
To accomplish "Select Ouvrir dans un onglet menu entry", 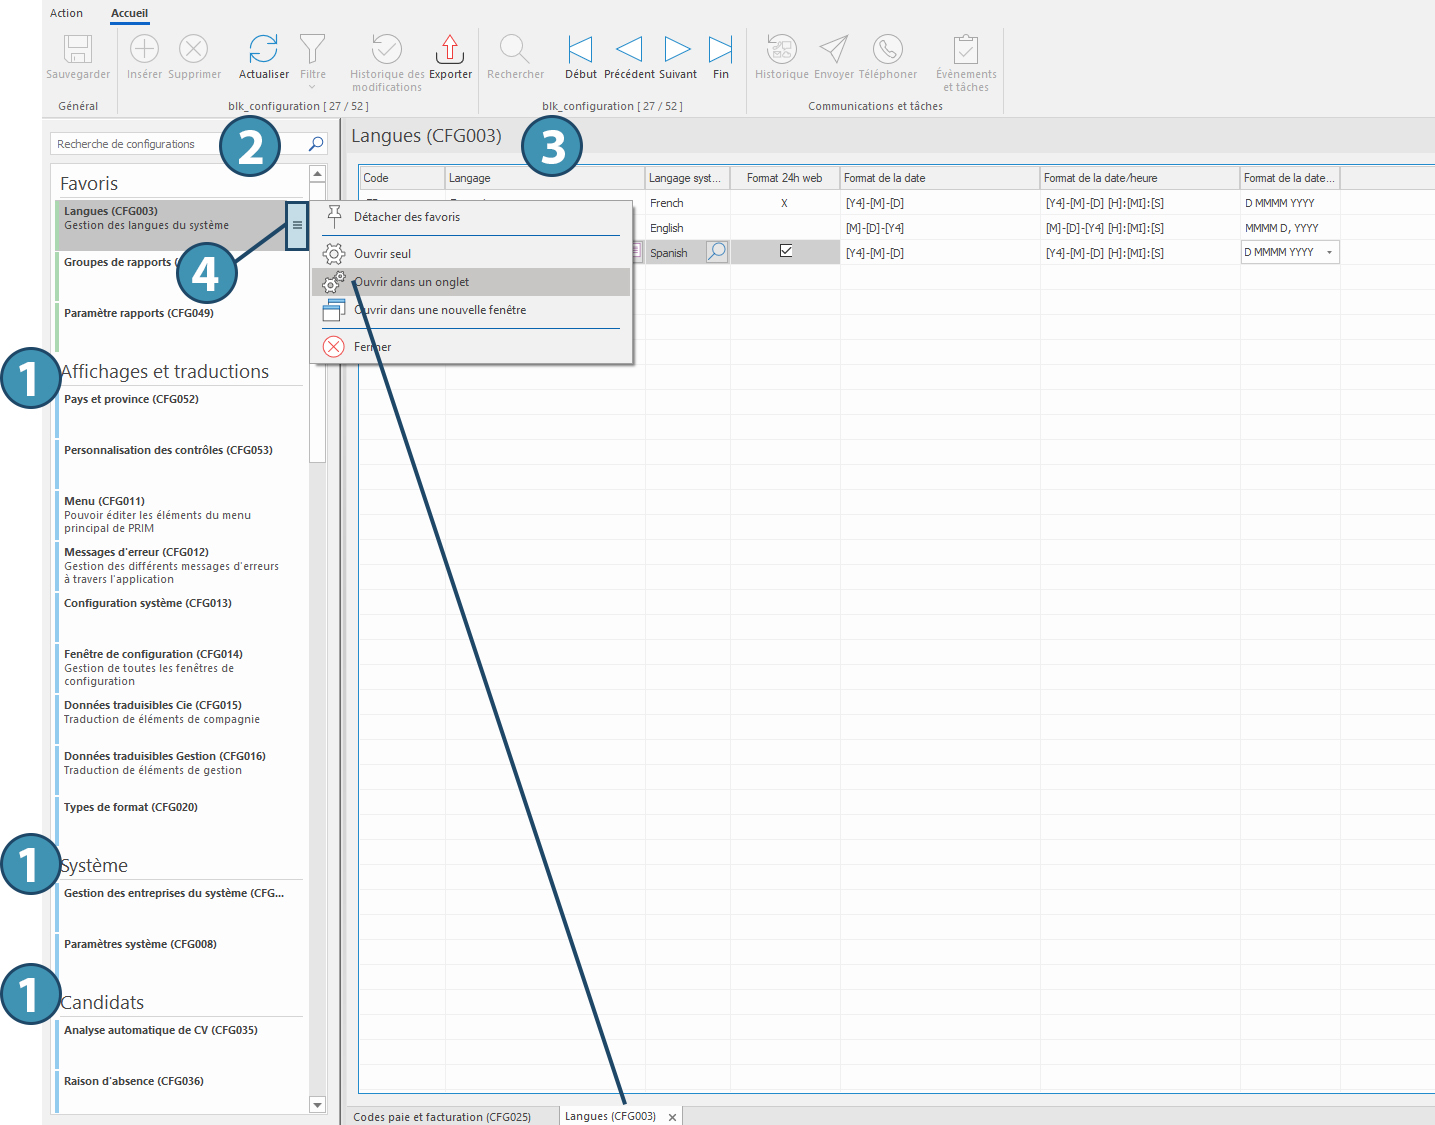I will tap(411, 282).
